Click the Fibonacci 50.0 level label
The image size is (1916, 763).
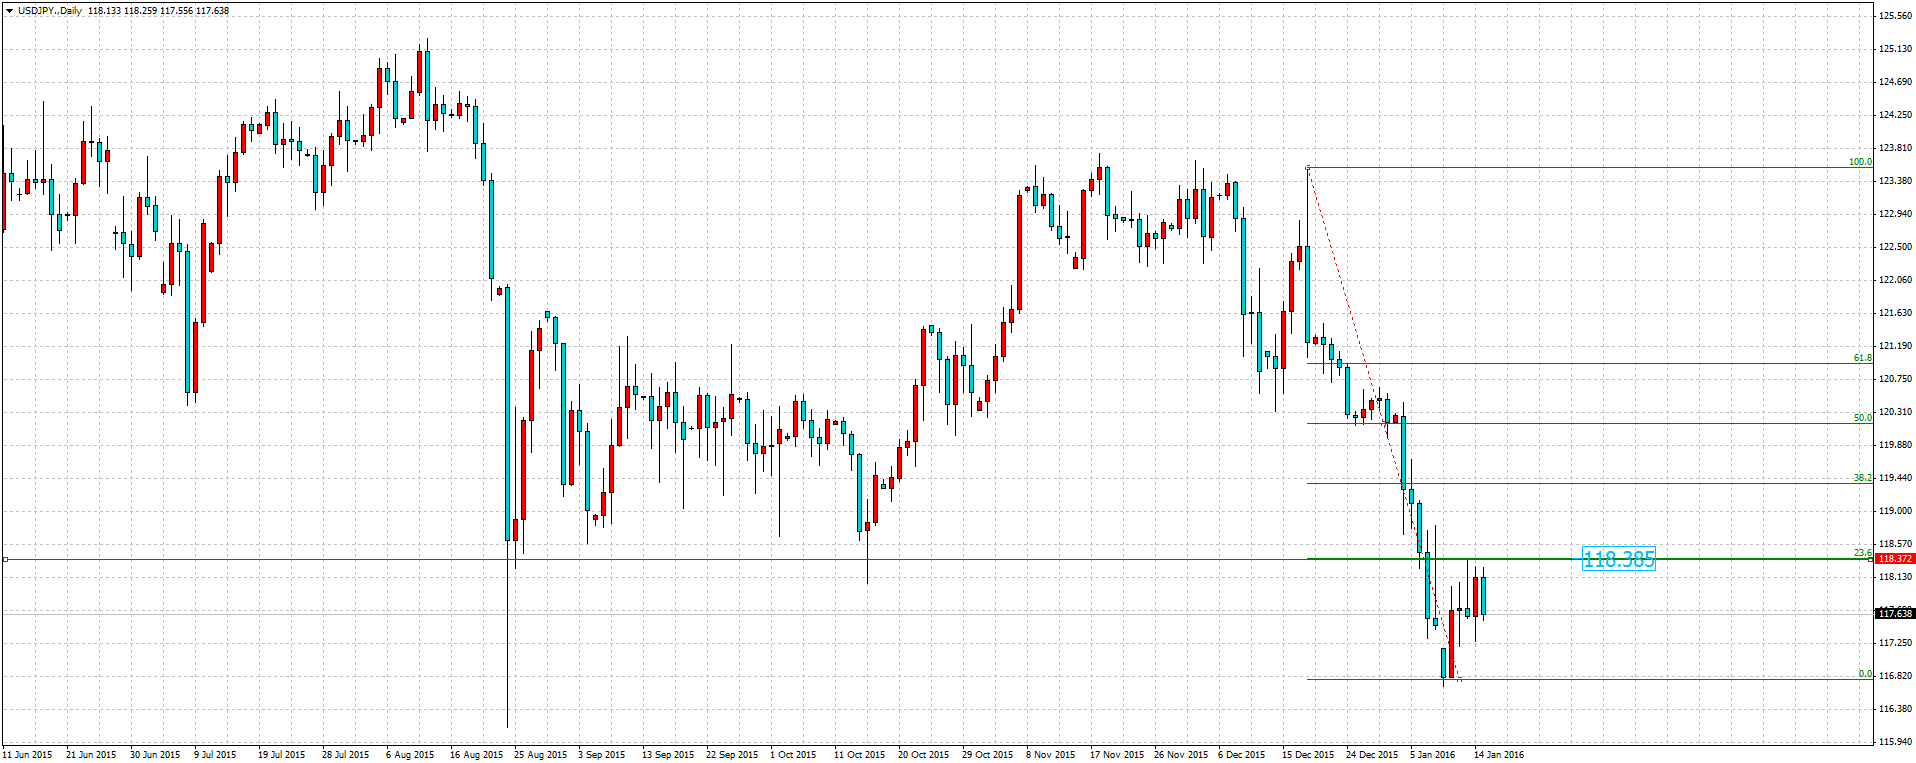(1862, 418)
